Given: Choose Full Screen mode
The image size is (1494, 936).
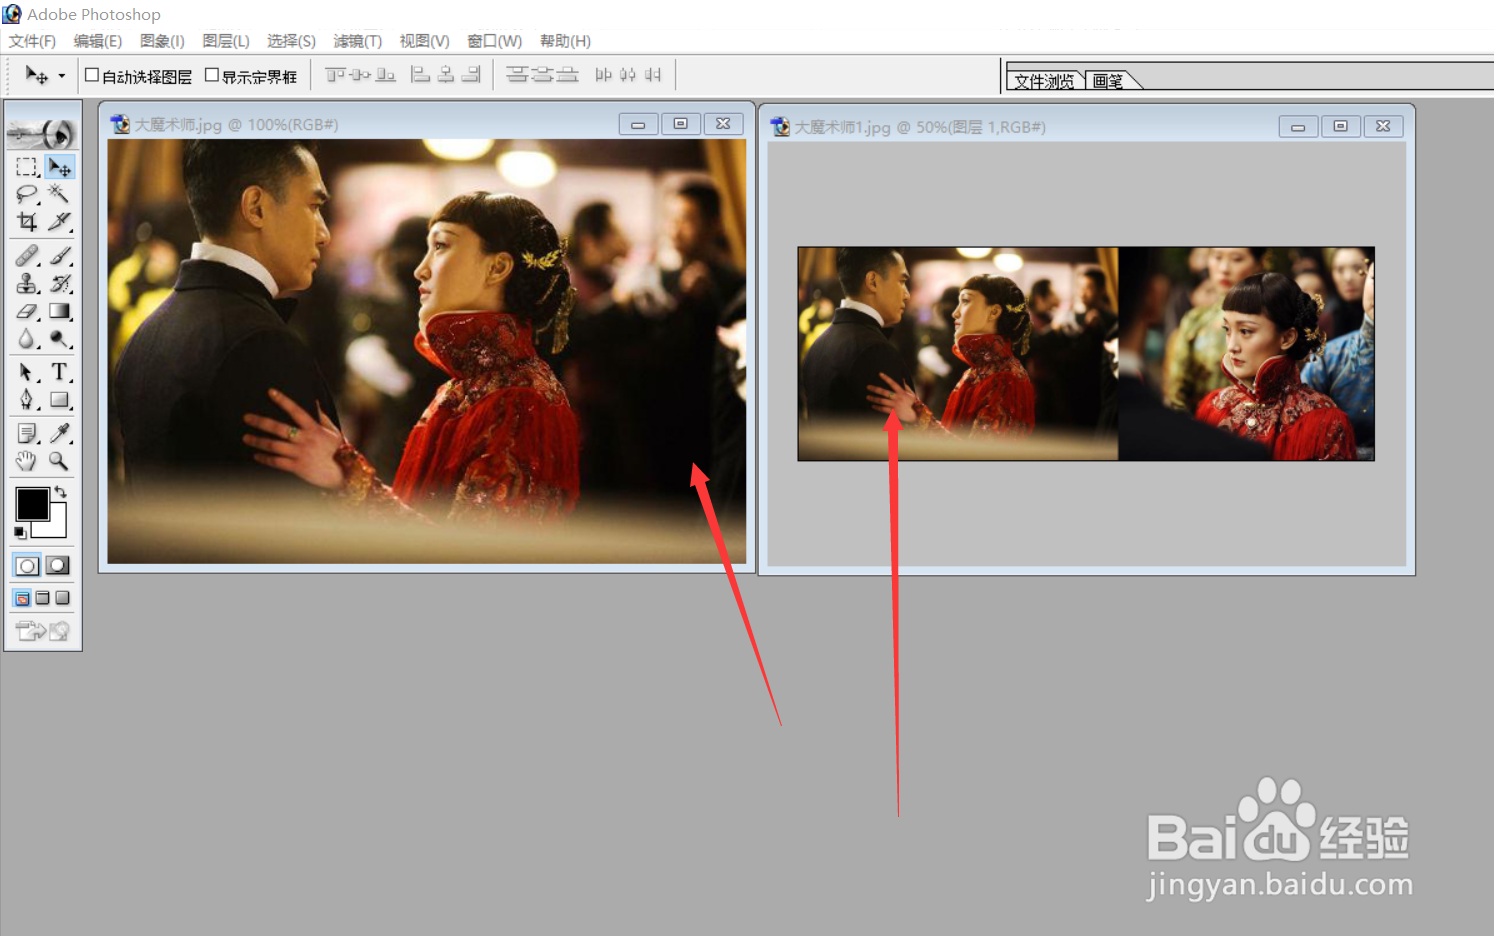Looking at the screenshot, I should click(62, 598).
